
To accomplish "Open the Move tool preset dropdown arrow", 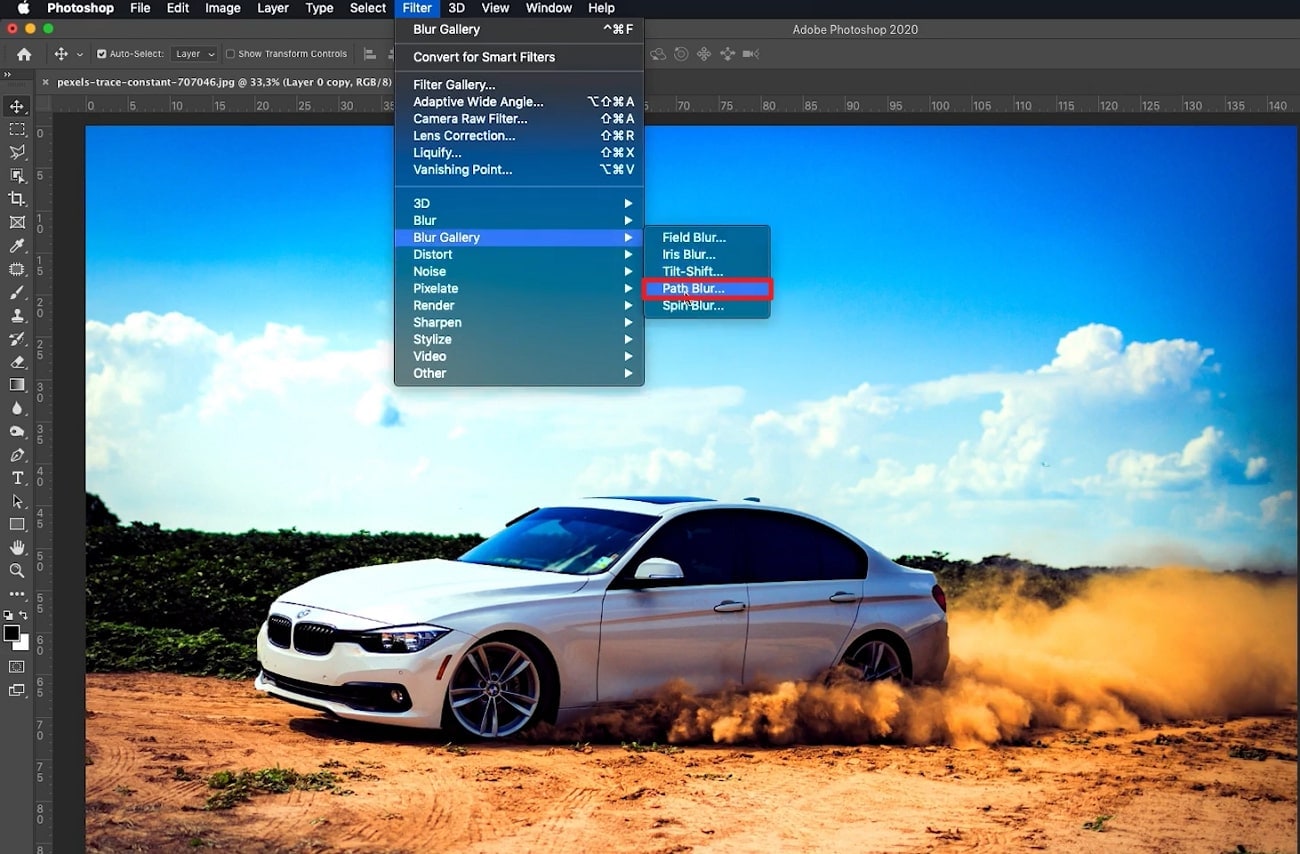I will [x=80, y=55].
